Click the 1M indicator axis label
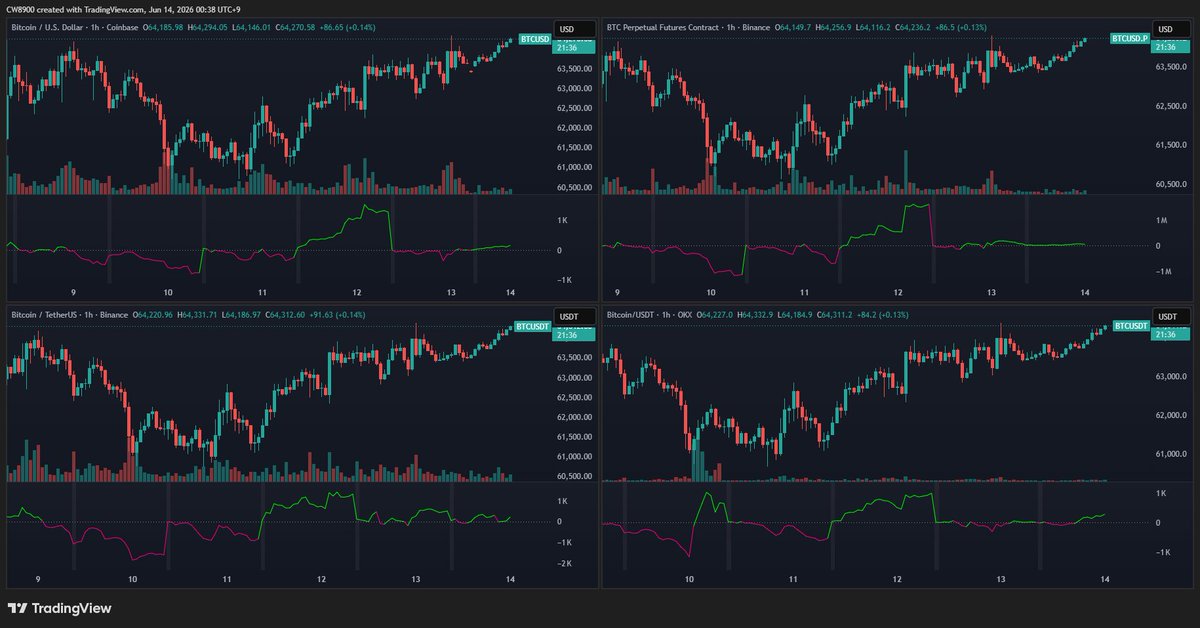This screenshot has height=628, width=1200. [1161, 220]
